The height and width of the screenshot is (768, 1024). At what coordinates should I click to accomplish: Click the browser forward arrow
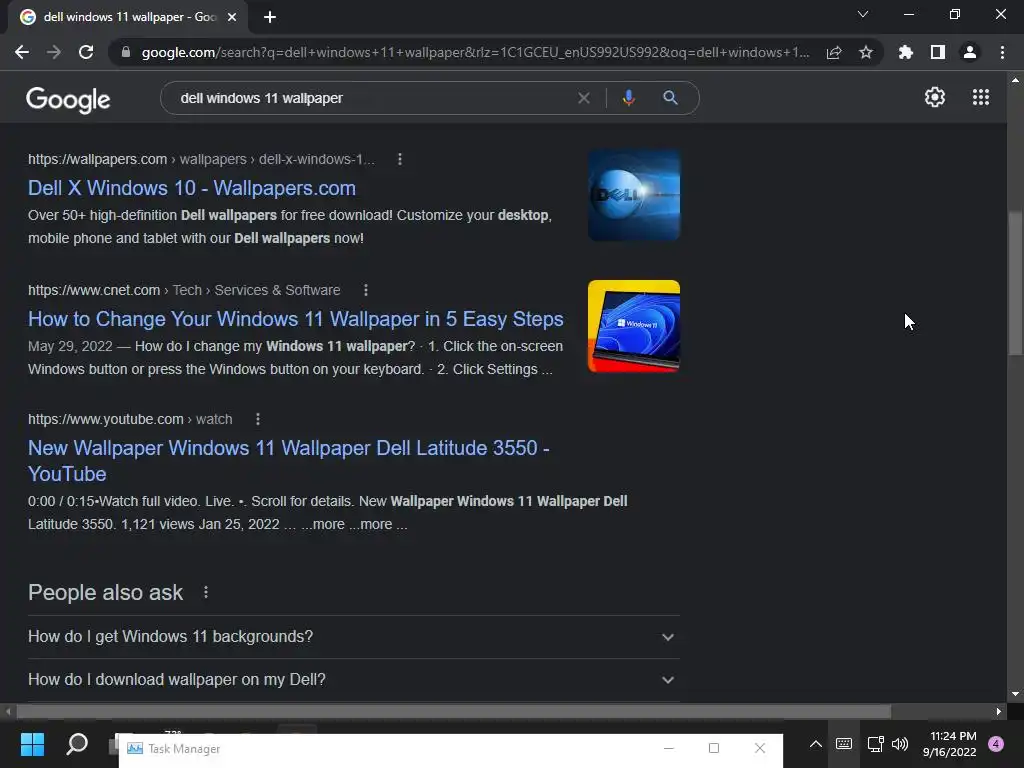54,52
